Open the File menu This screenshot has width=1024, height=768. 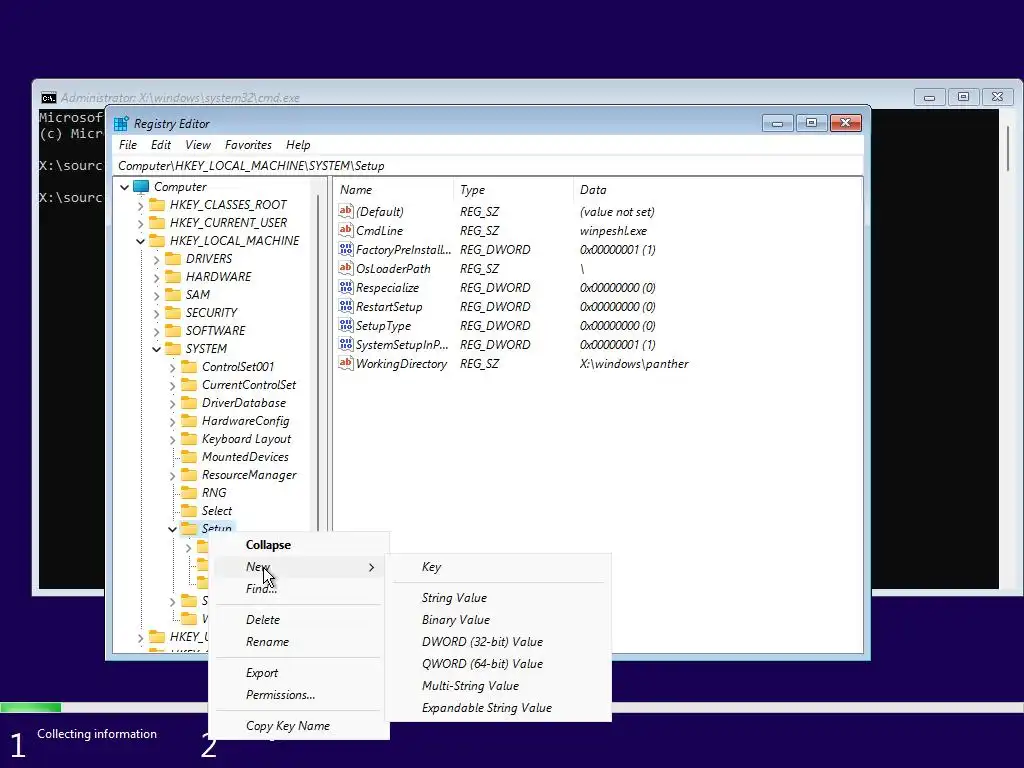click(x=127, y=145)
